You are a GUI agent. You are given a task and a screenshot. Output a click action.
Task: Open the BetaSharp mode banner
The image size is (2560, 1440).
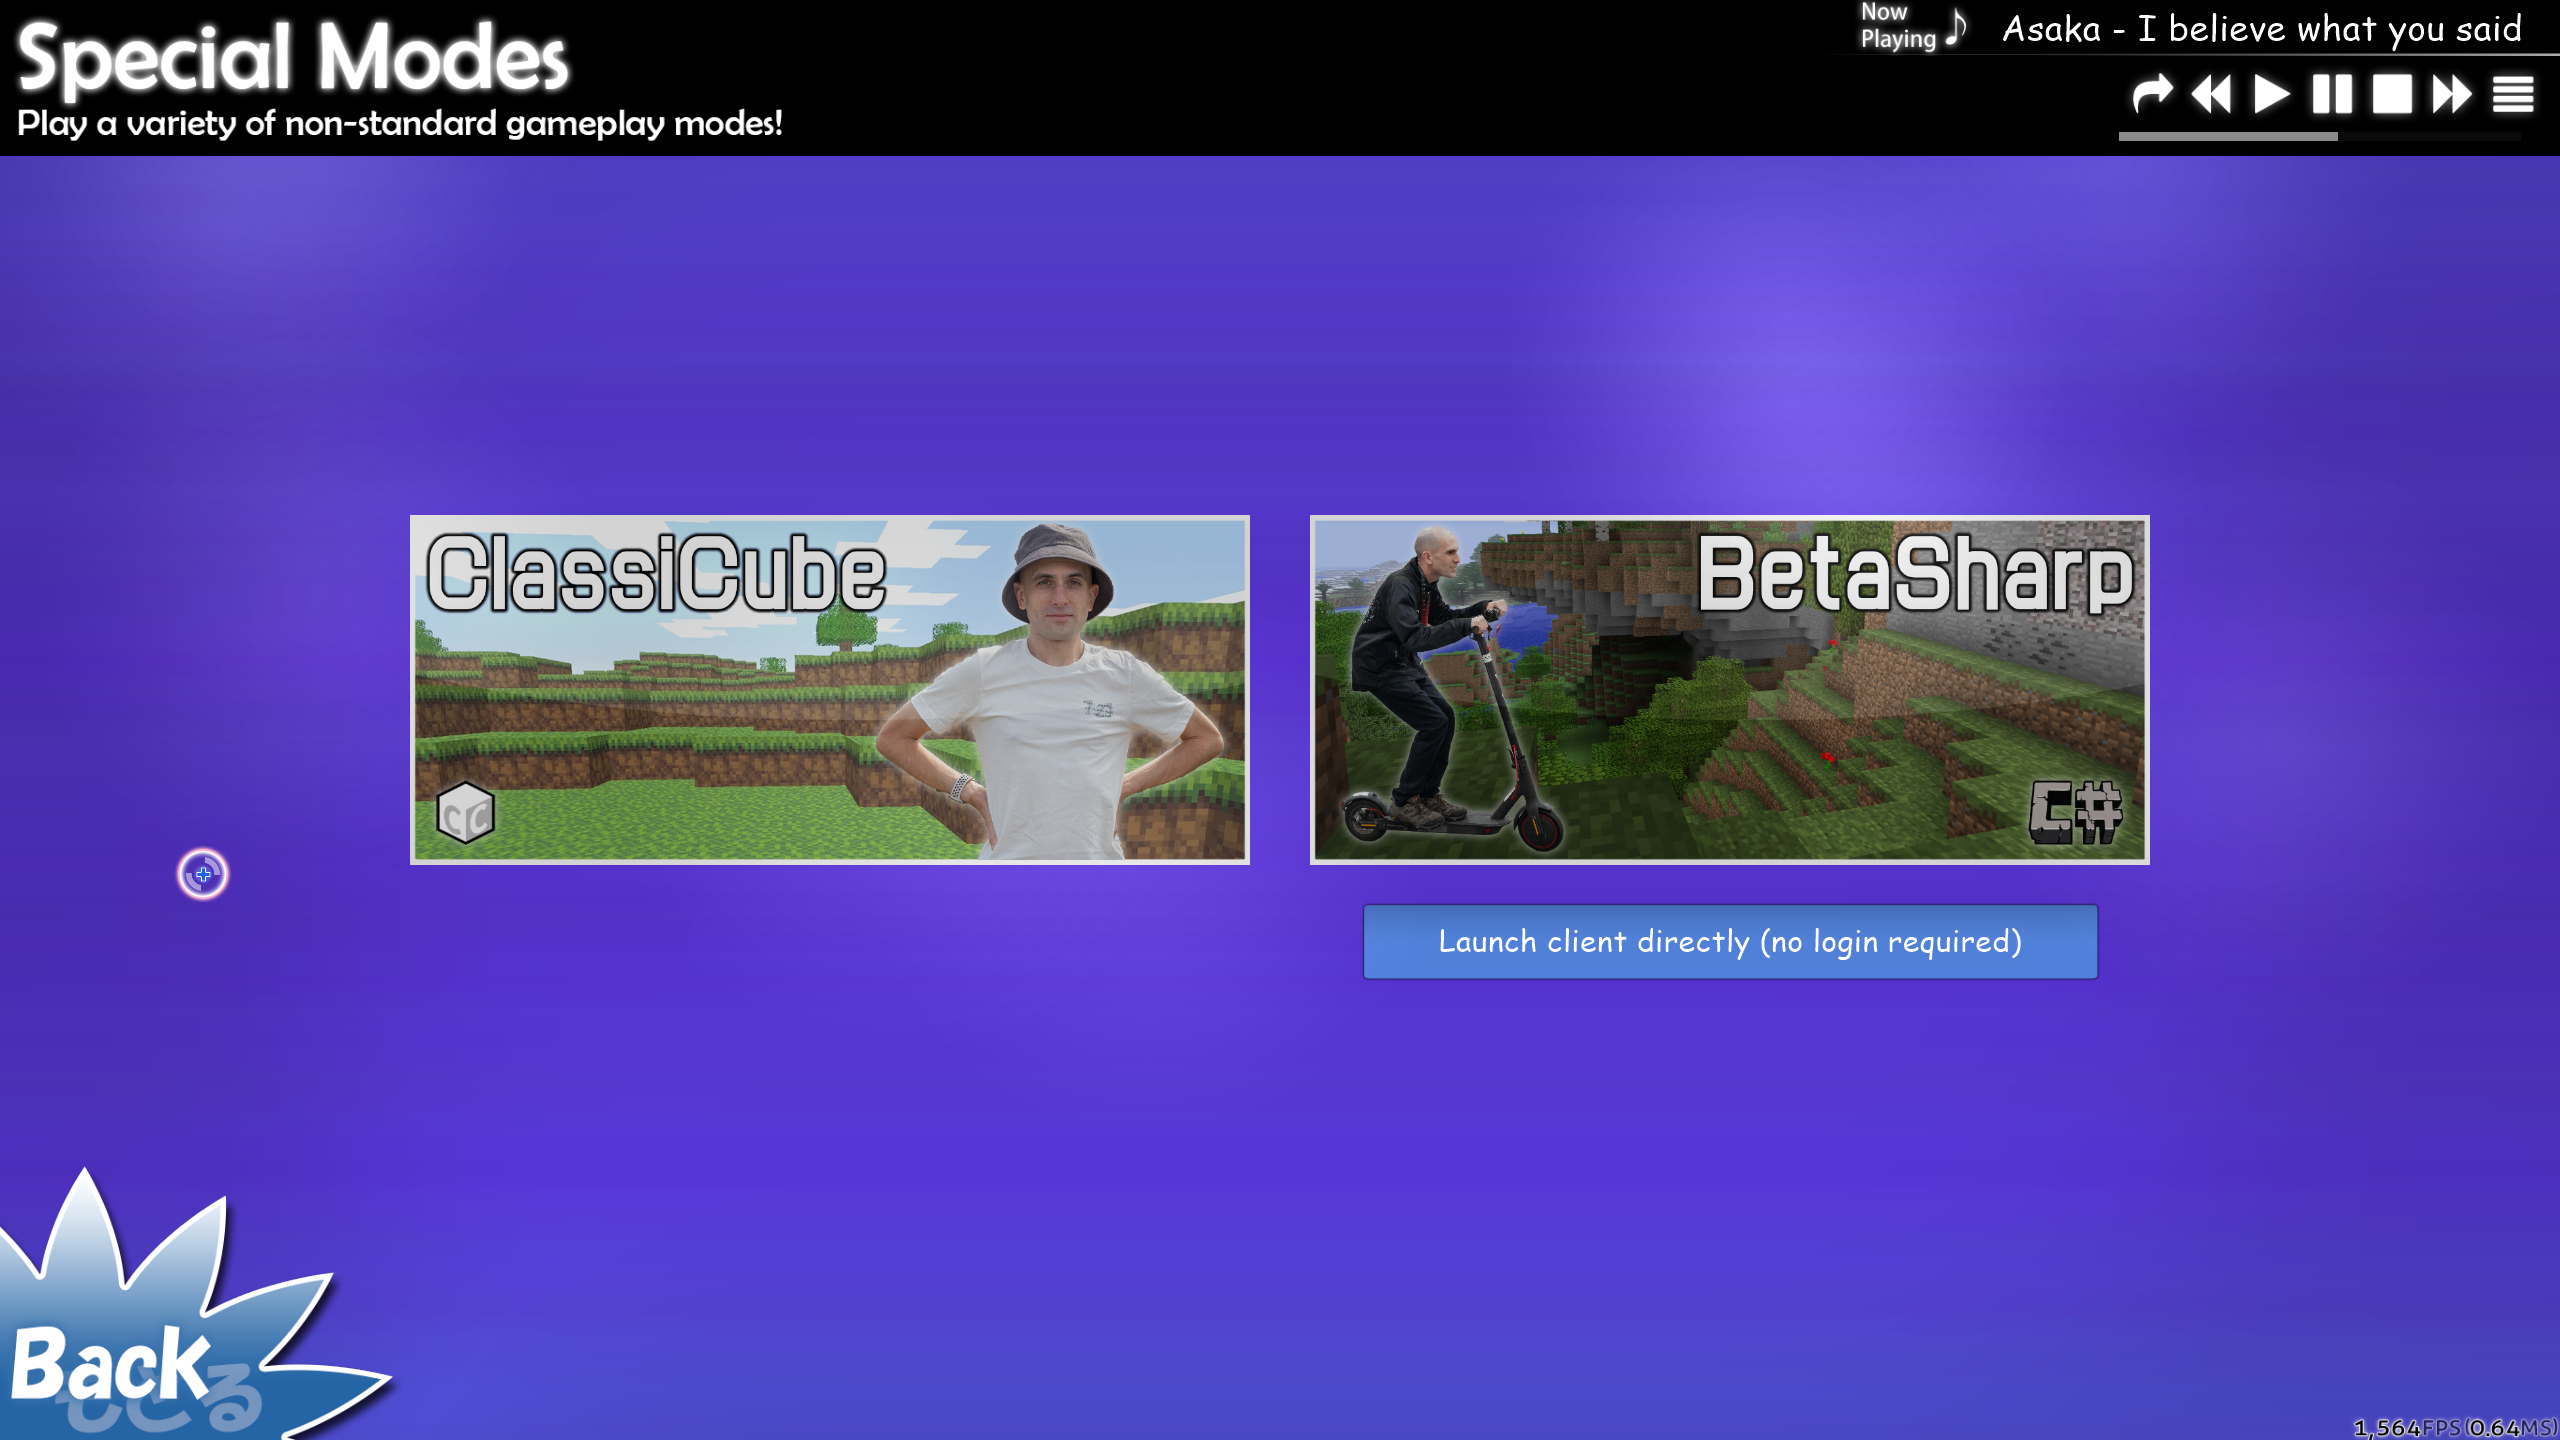point(1730,689)
